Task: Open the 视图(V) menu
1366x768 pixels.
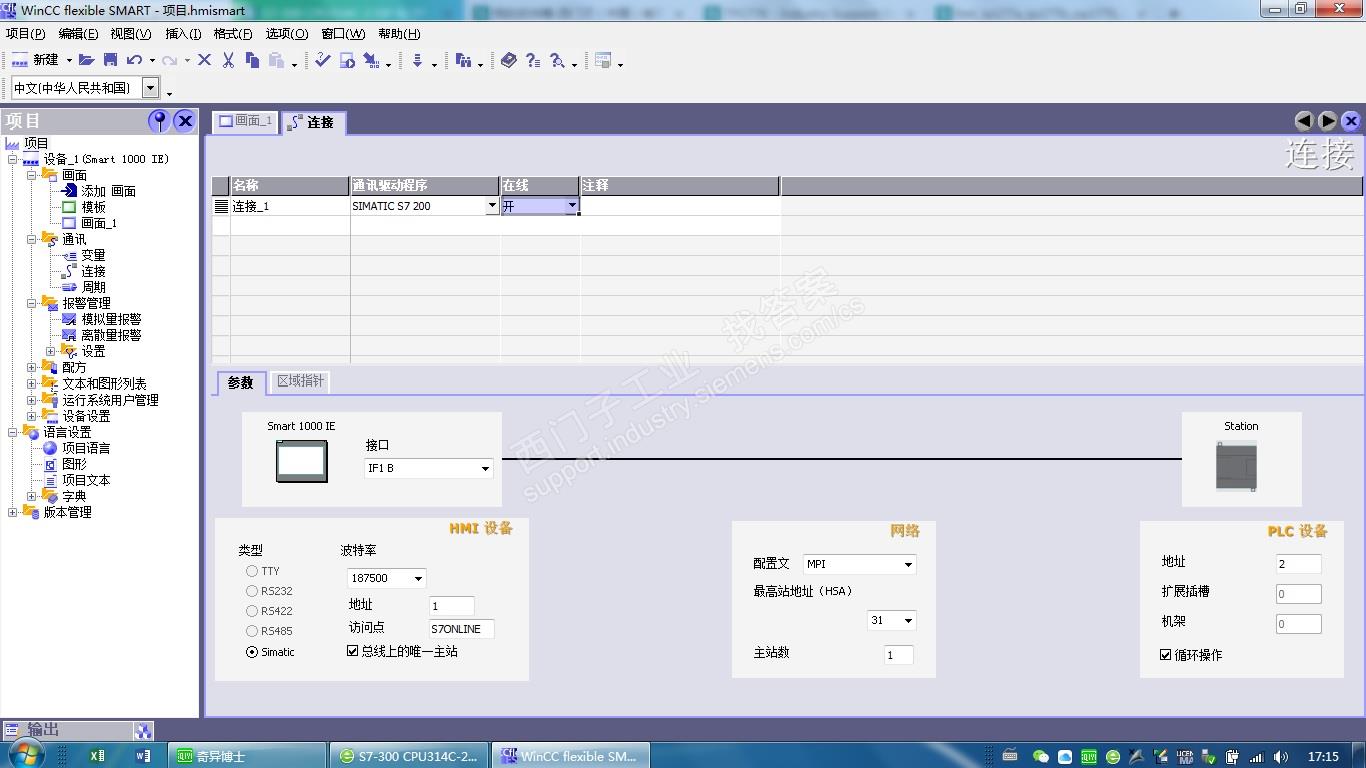Action: (x=131, y=33)
